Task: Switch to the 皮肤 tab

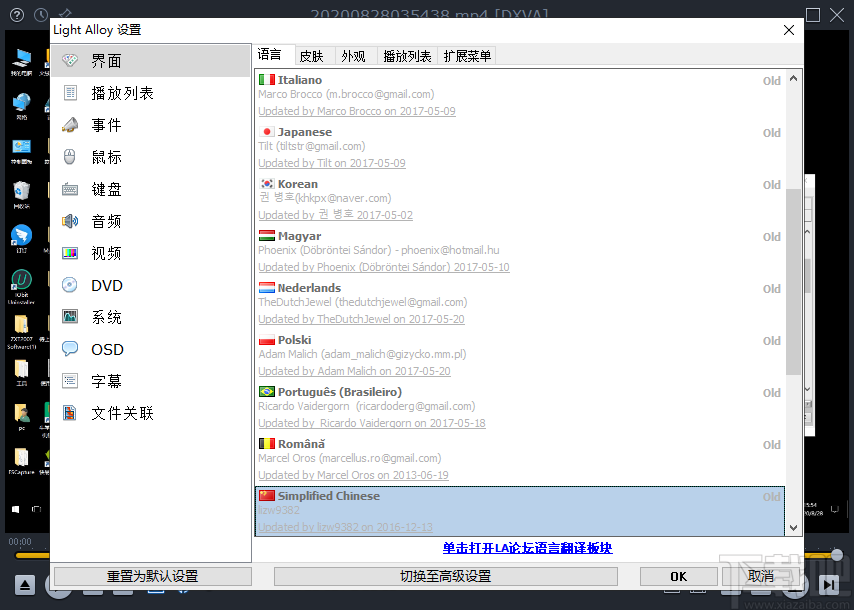Action: 311,56
